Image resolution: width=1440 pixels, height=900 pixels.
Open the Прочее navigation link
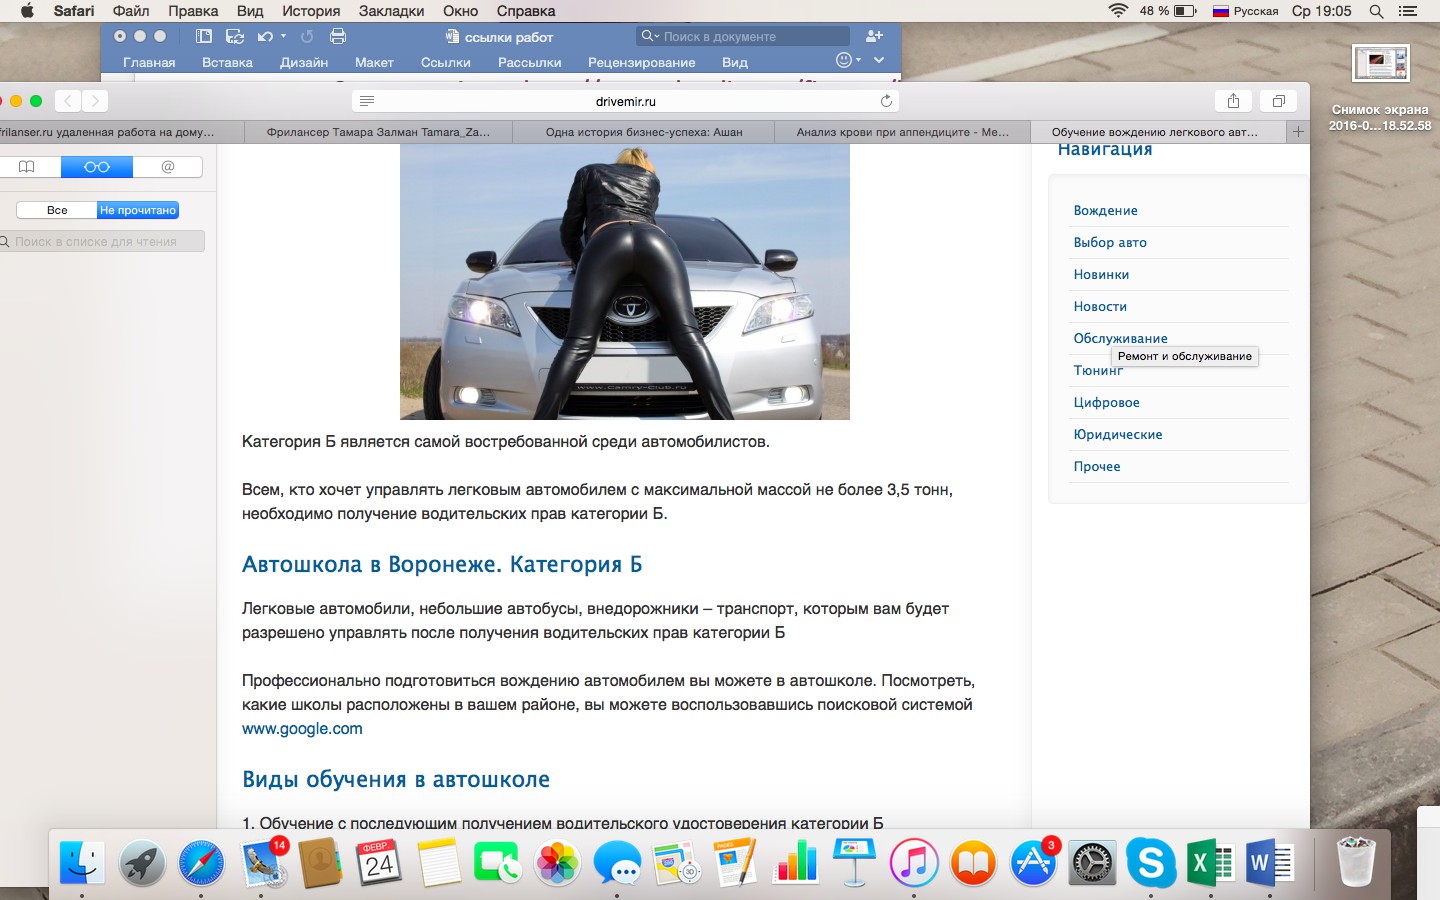[1097, 466]
